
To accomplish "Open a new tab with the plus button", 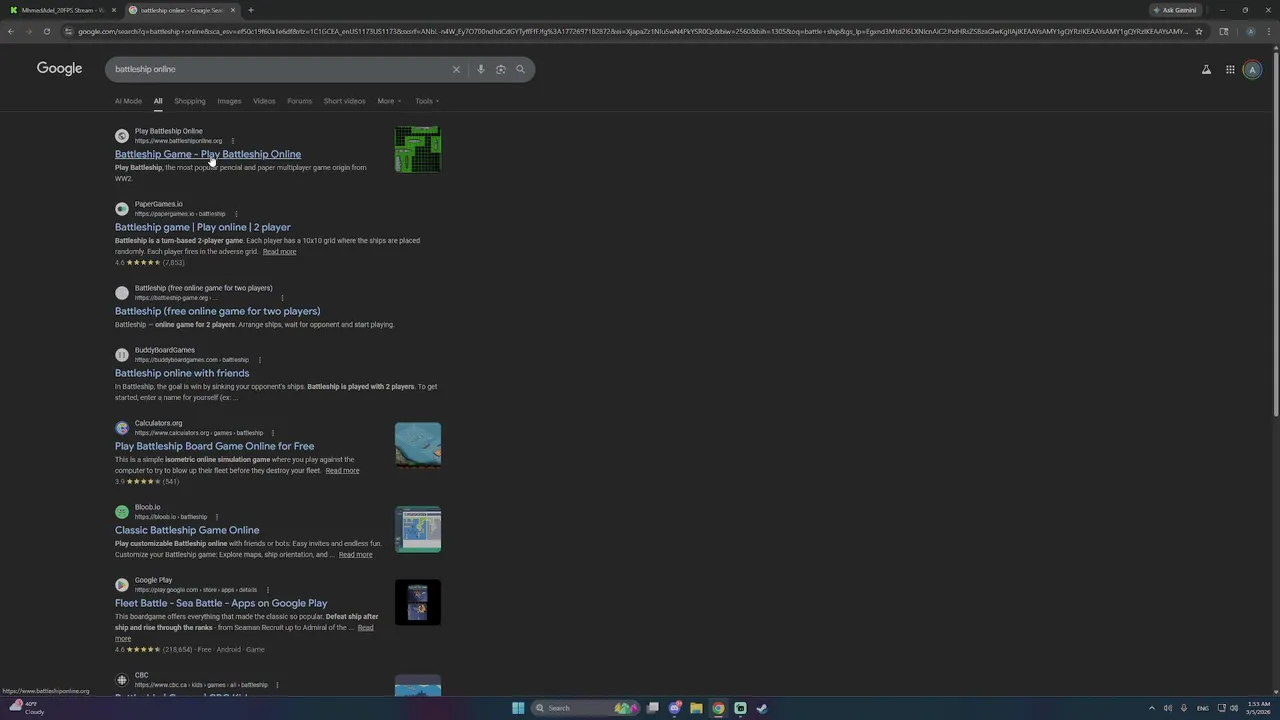I will [251, 10].
